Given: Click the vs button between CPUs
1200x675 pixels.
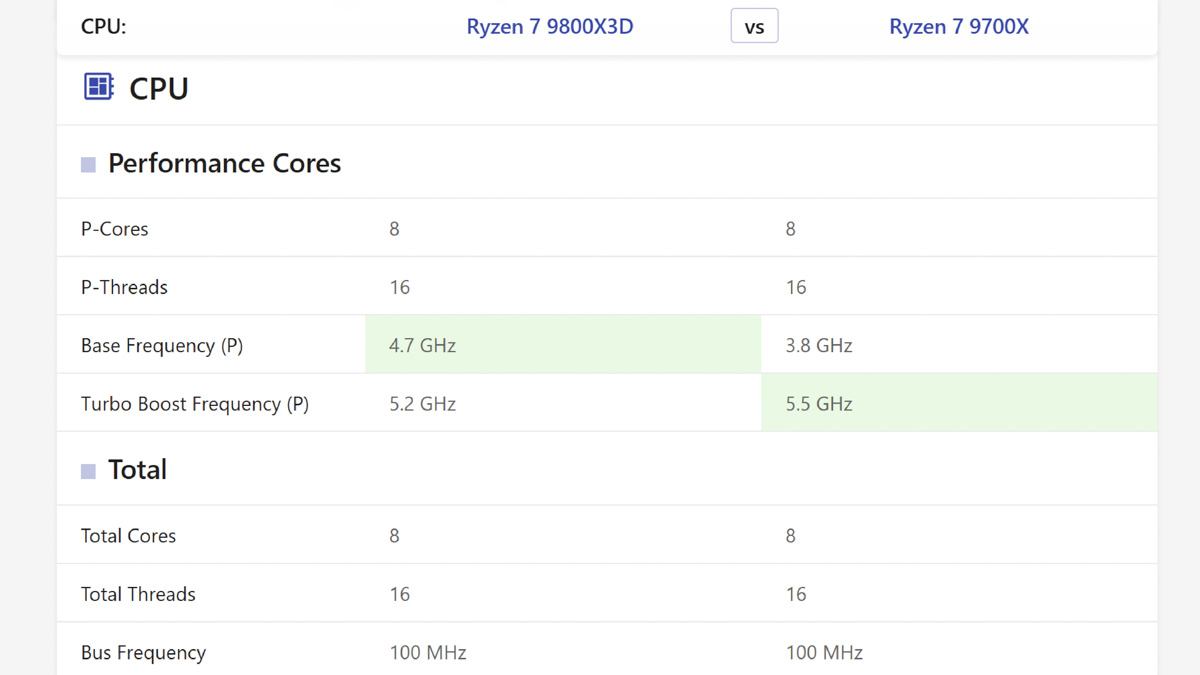Looking at the screenshot, I should point(755,27).
